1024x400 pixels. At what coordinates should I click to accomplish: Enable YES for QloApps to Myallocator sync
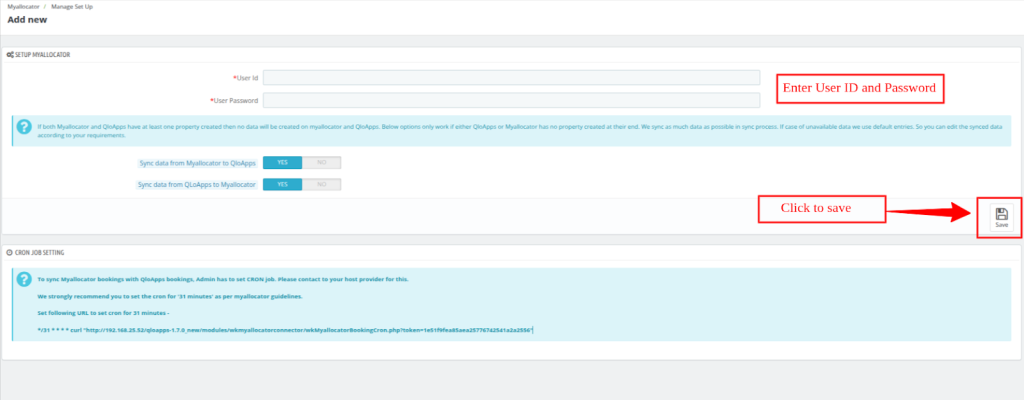(281, 184)
